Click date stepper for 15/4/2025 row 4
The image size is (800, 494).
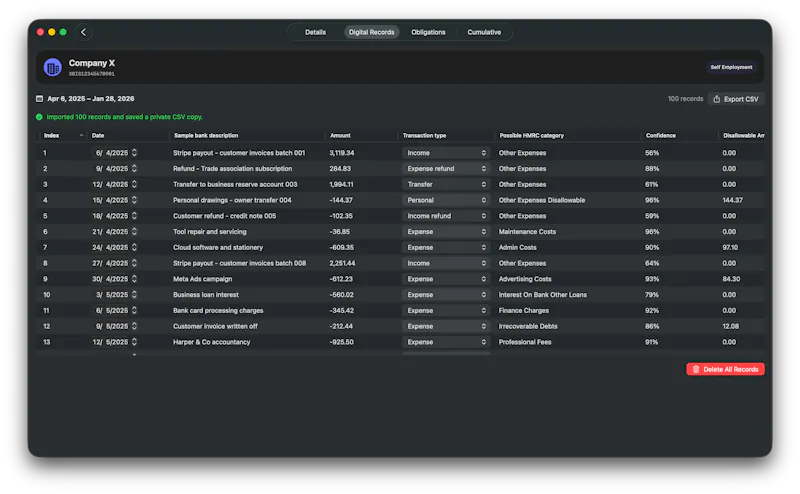tap(134, 200)
